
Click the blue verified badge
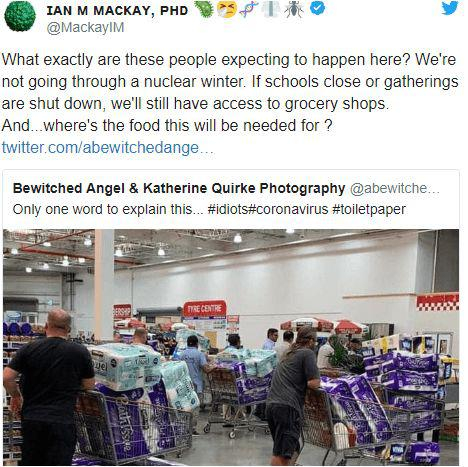pyautogui.click(x=317, y=8)
